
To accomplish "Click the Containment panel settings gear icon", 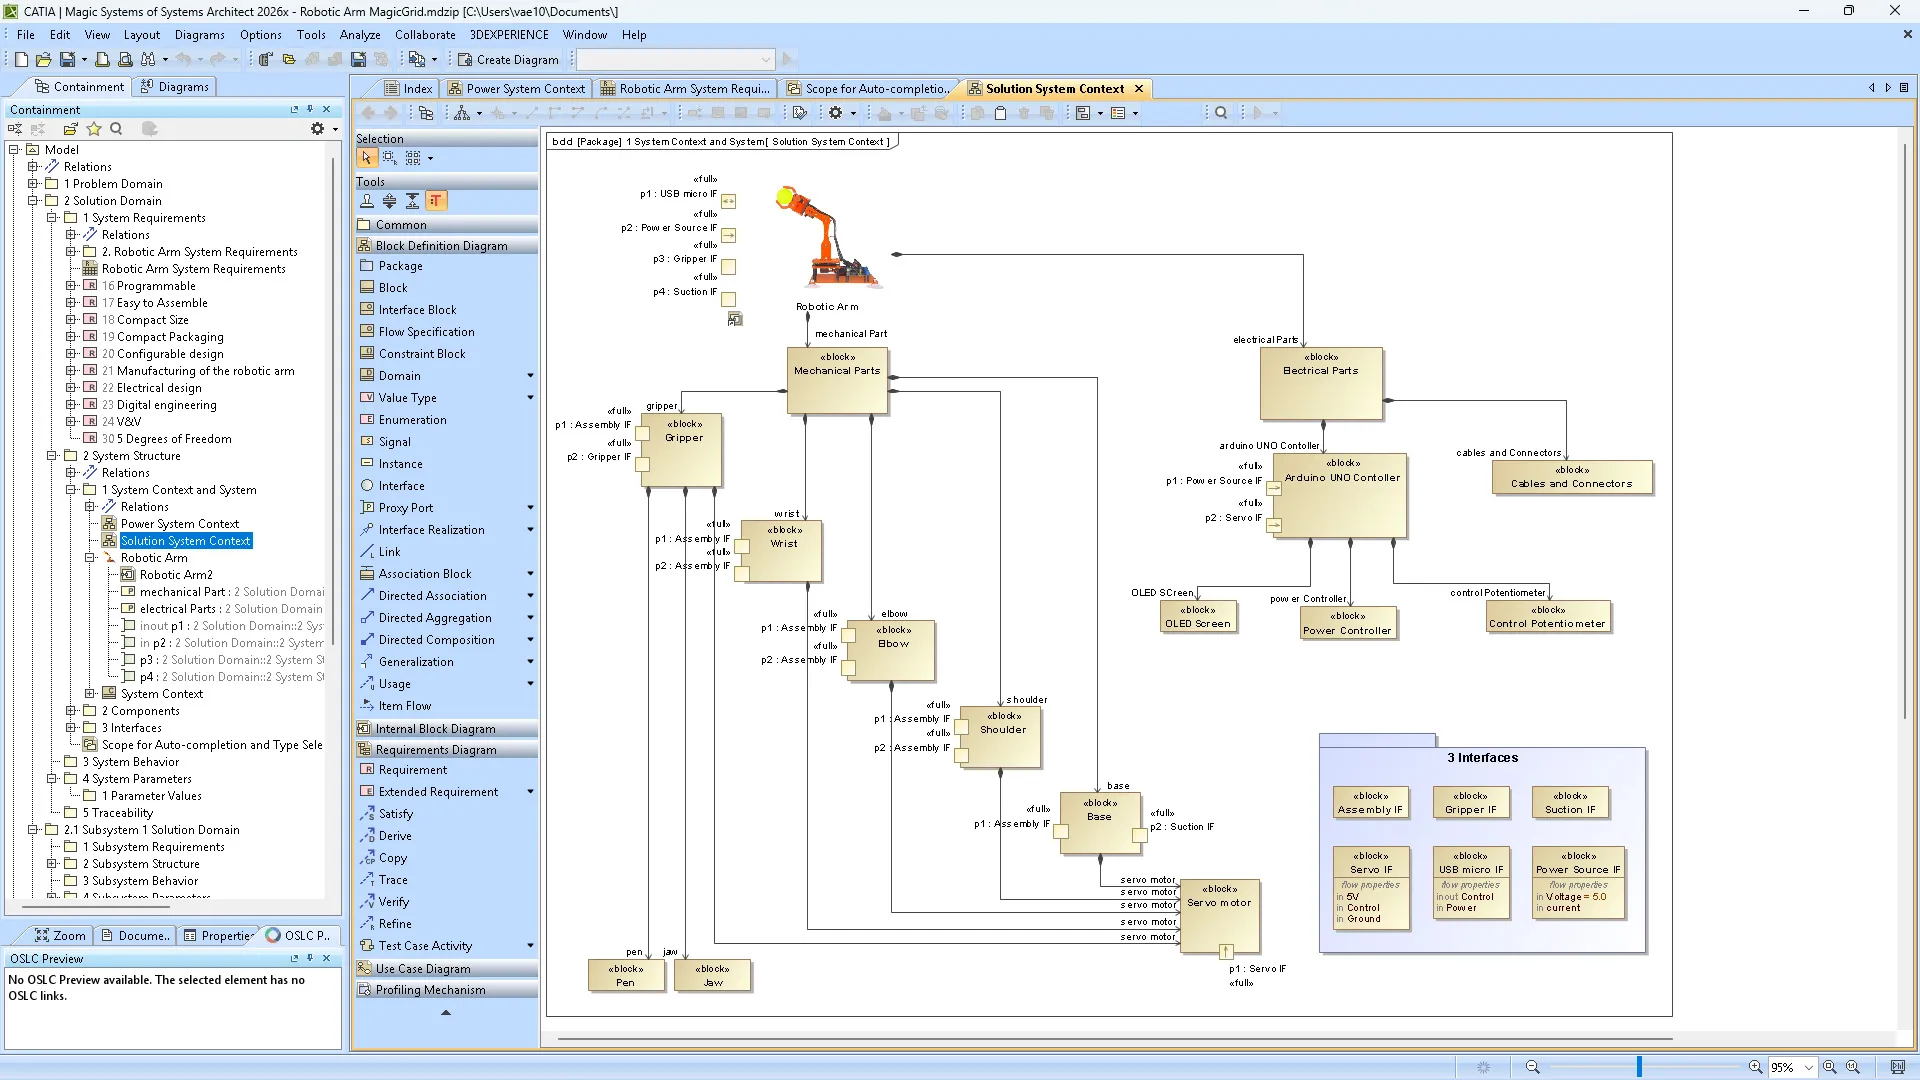I will pyautogui.click(x=317, y=129).
